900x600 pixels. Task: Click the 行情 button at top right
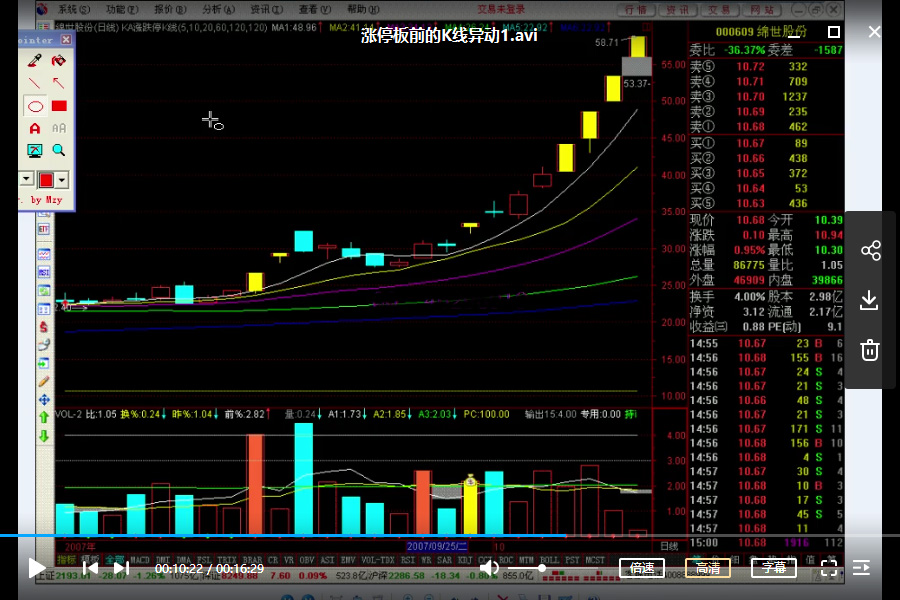636,10
